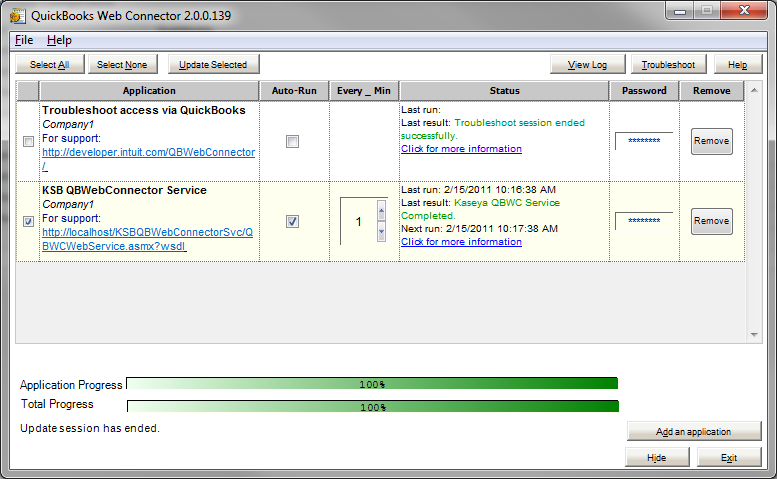The width and height of the screenshot is (777, 479).
Task: Click Update Selected button
Action: (213, 64)
